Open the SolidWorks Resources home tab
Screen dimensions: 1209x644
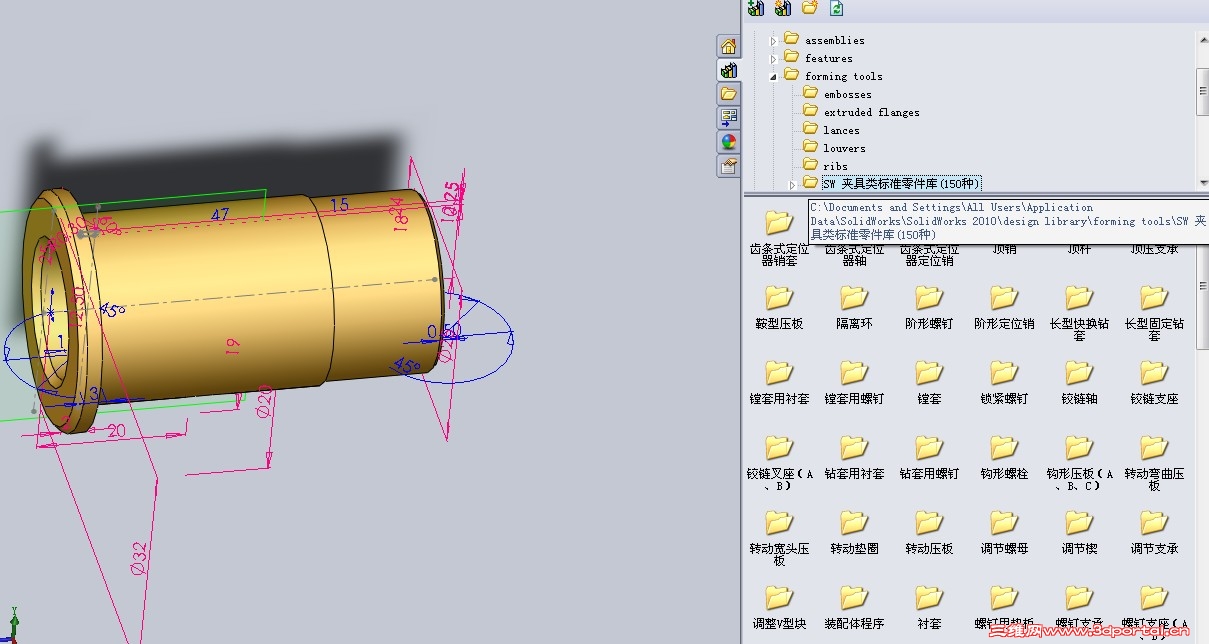pos(729,46)
